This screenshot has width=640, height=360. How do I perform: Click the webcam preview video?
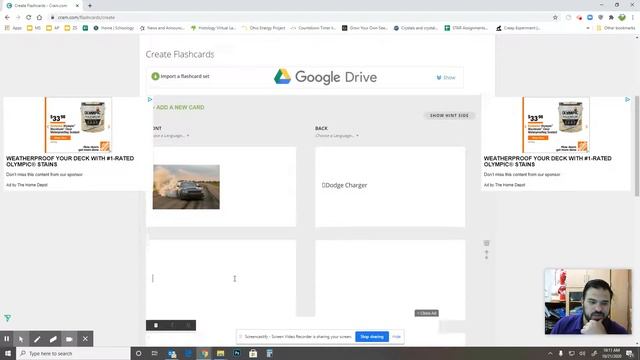588,301
